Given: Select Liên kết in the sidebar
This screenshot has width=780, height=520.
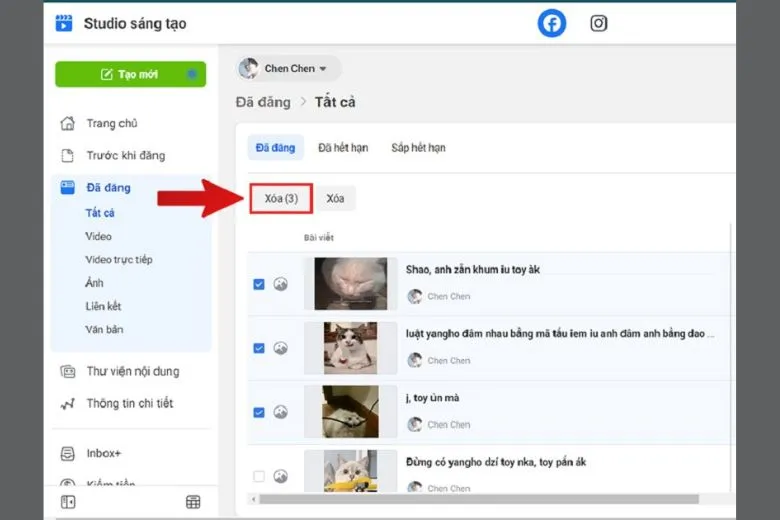Looking at the screenshot, I should point(103,306).
